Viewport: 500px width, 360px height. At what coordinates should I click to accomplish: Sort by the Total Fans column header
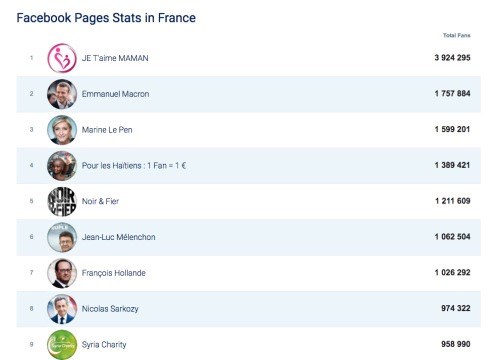point(456,35)
